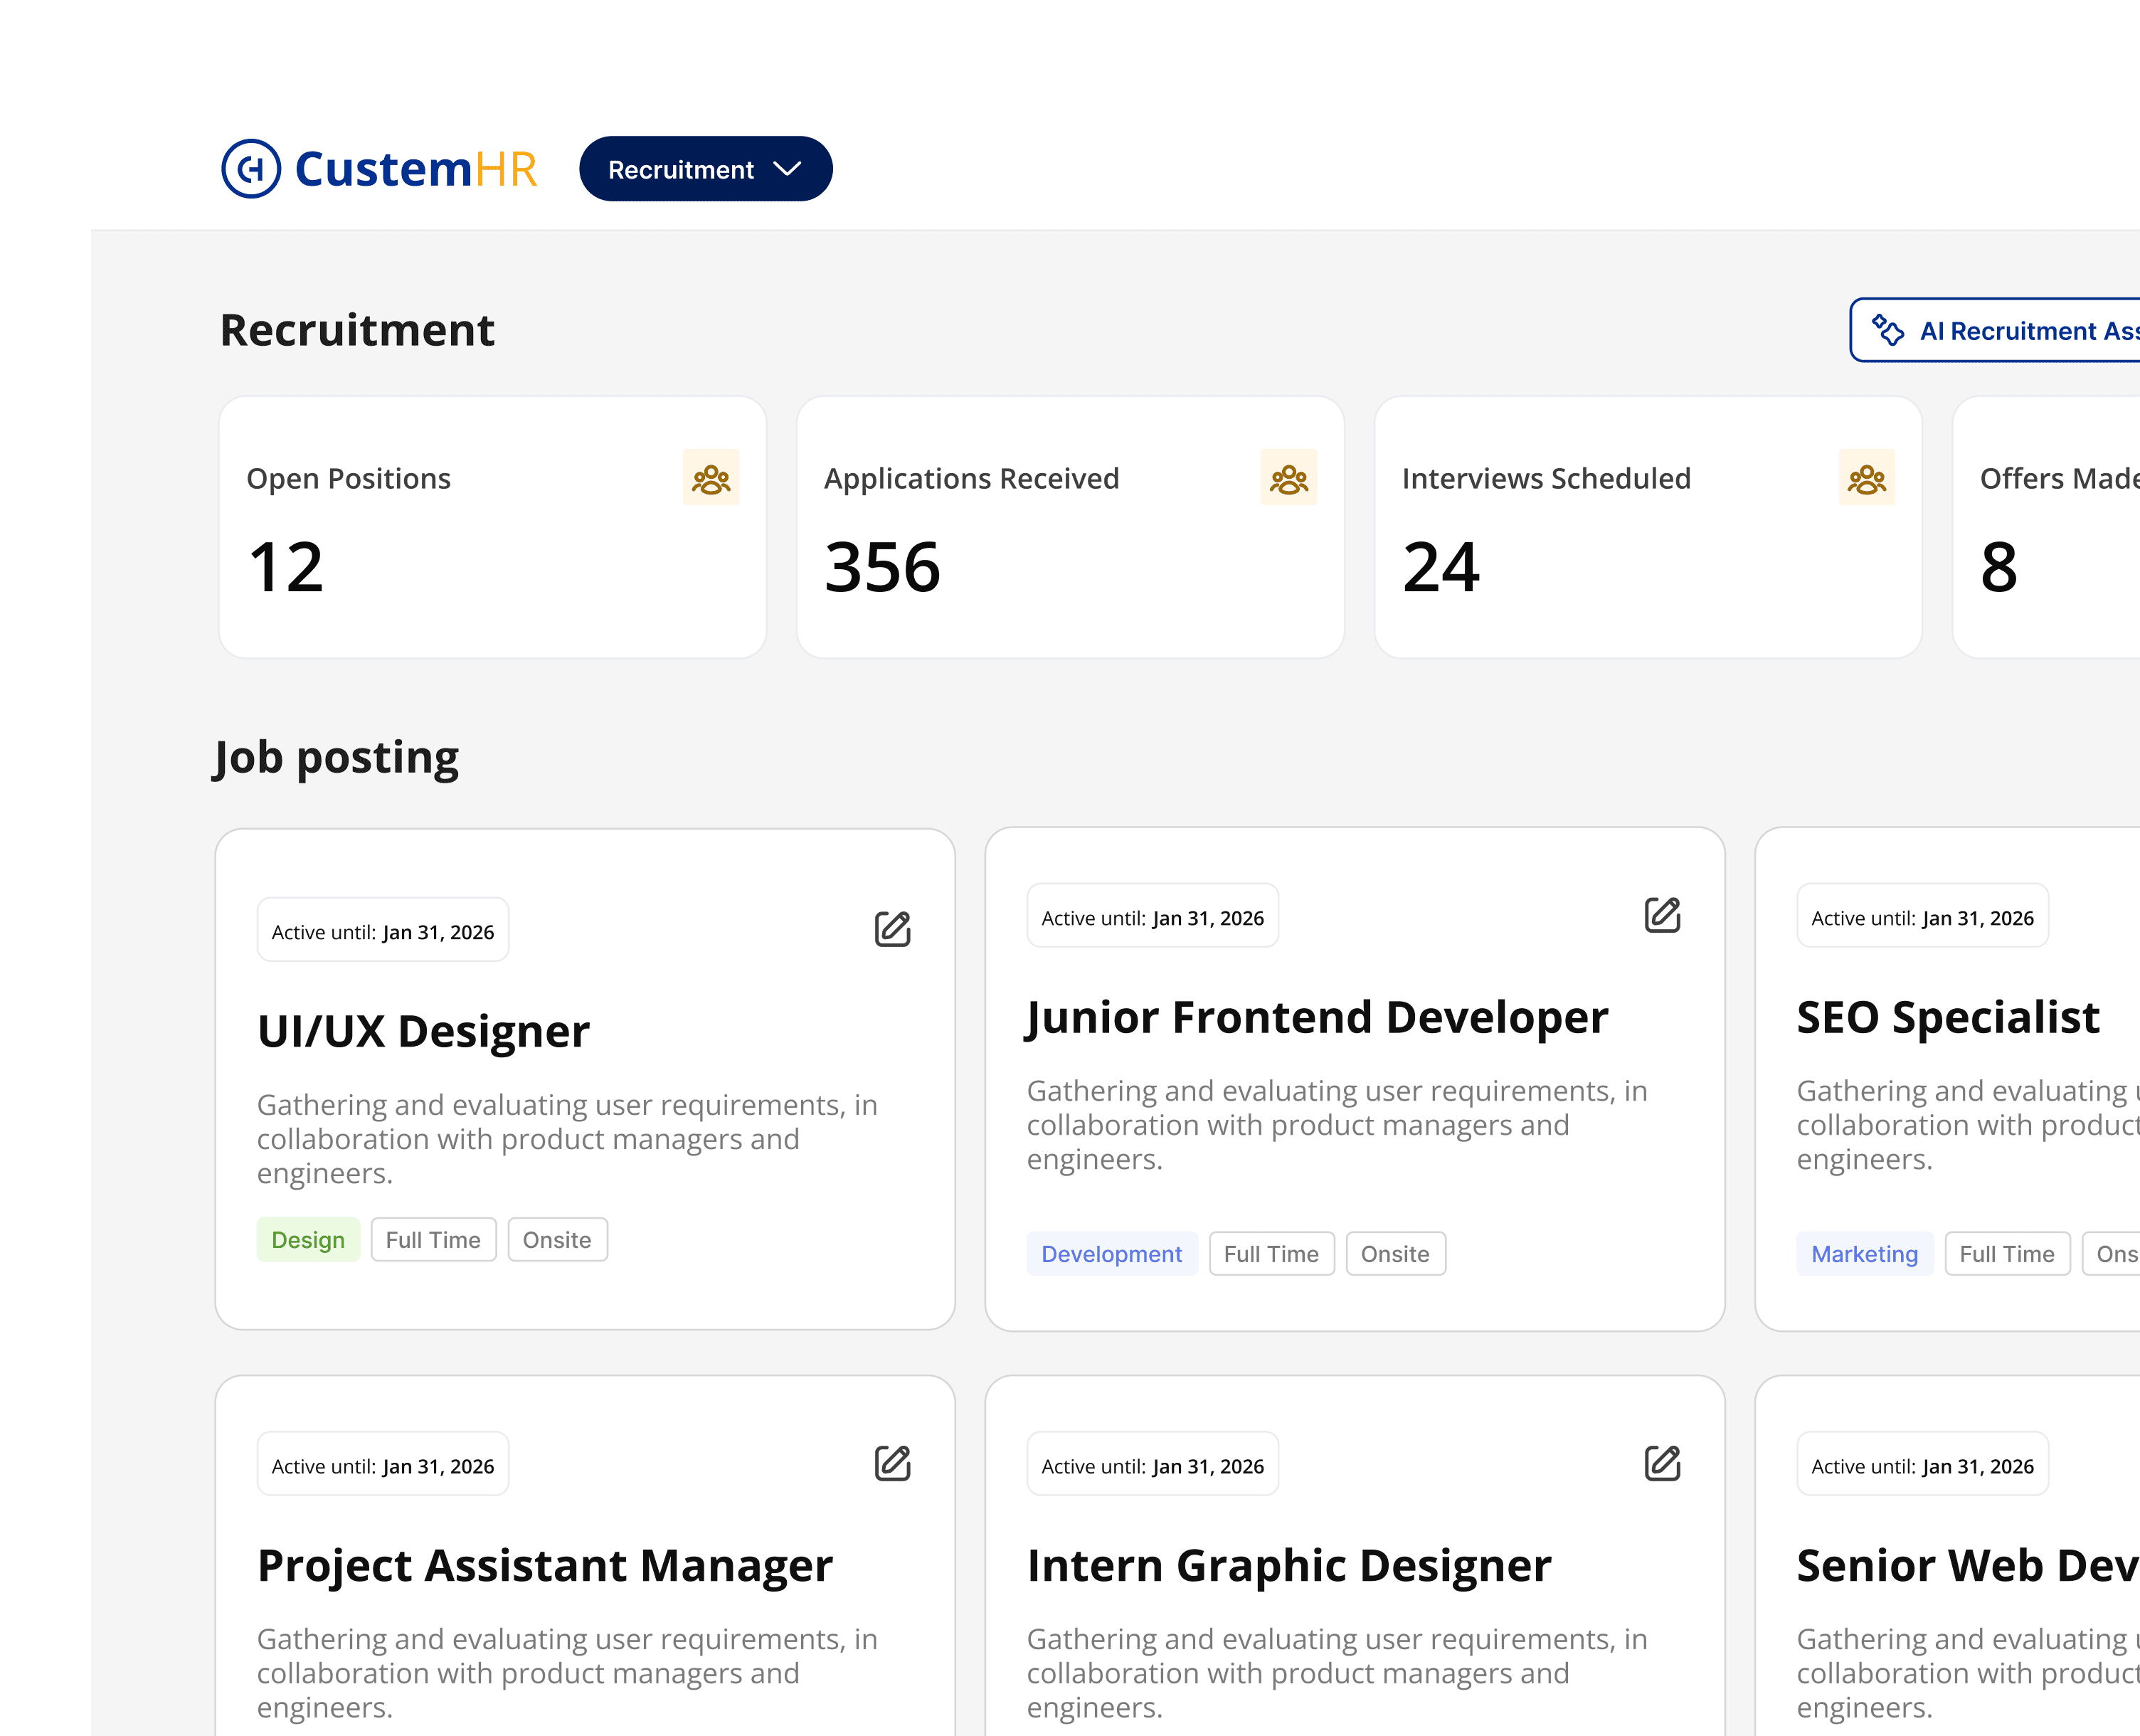
Task: Open the Project Assistant Manager job title
Action: coord(545,1565)
